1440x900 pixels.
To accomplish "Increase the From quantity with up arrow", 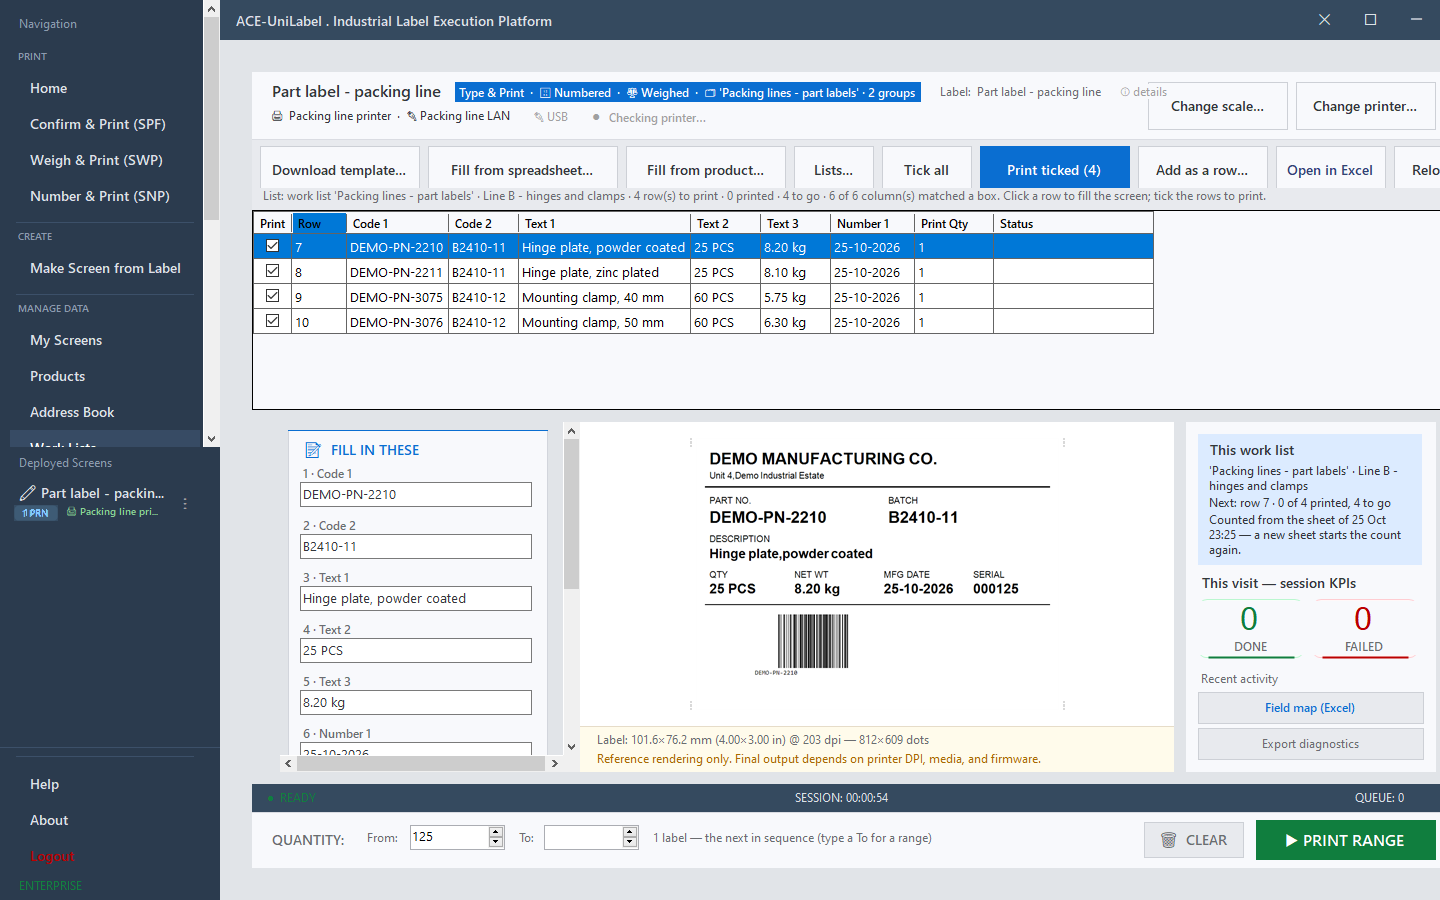I will pos(496,832).
